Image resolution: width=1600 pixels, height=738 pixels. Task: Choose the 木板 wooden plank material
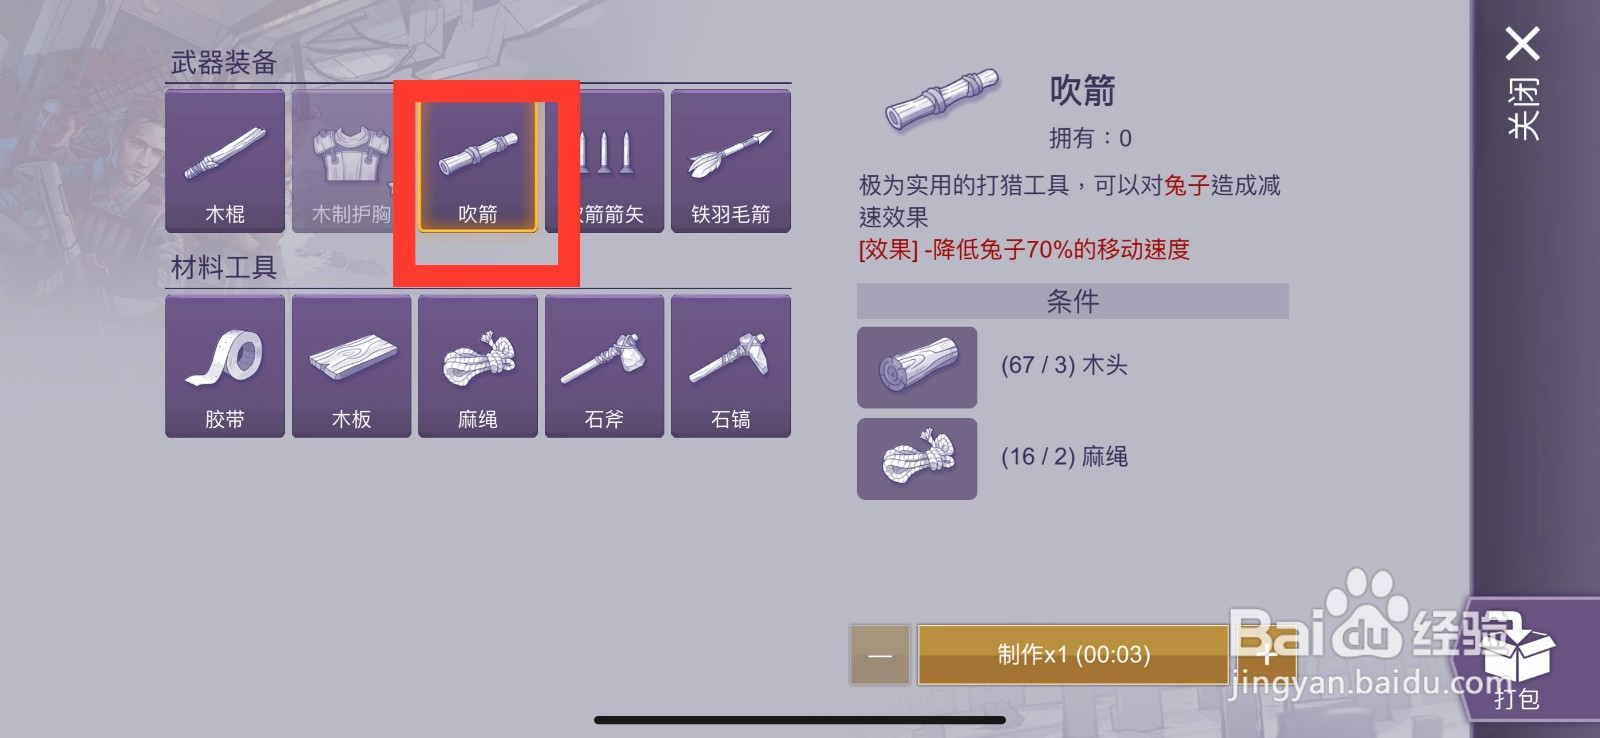click(x=352, y=366)
